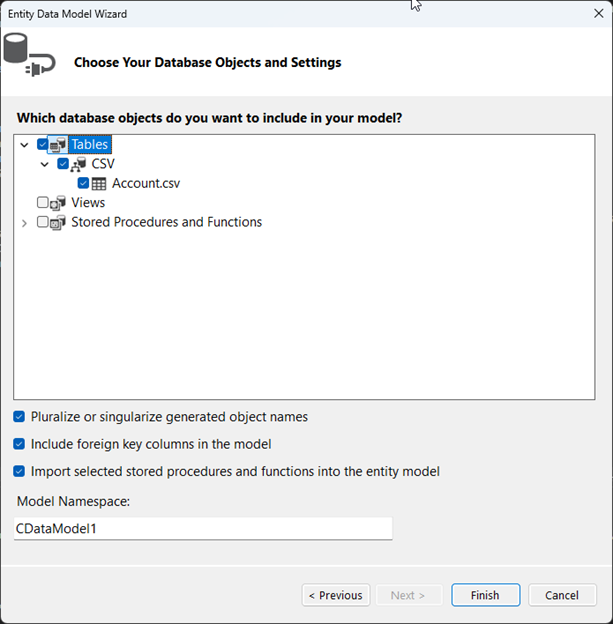The height and width of the screenshot is (624, 613).
Task: Uncheck the Tables checkbox
Action: 43,145
